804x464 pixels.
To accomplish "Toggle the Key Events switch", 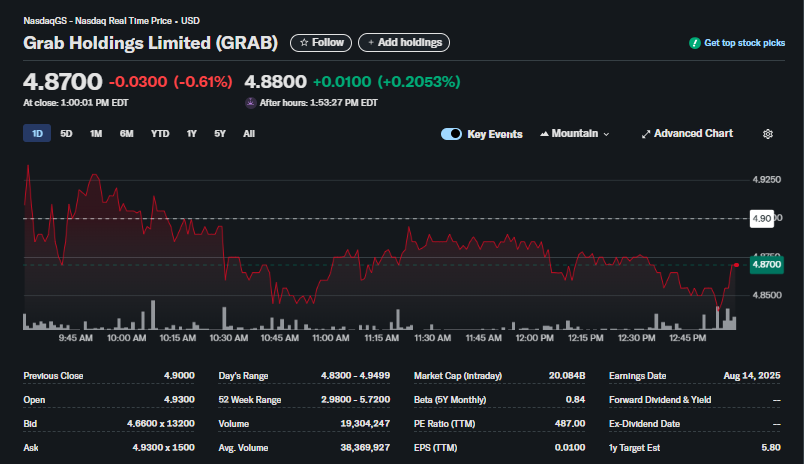I will [x=451, y=134].
